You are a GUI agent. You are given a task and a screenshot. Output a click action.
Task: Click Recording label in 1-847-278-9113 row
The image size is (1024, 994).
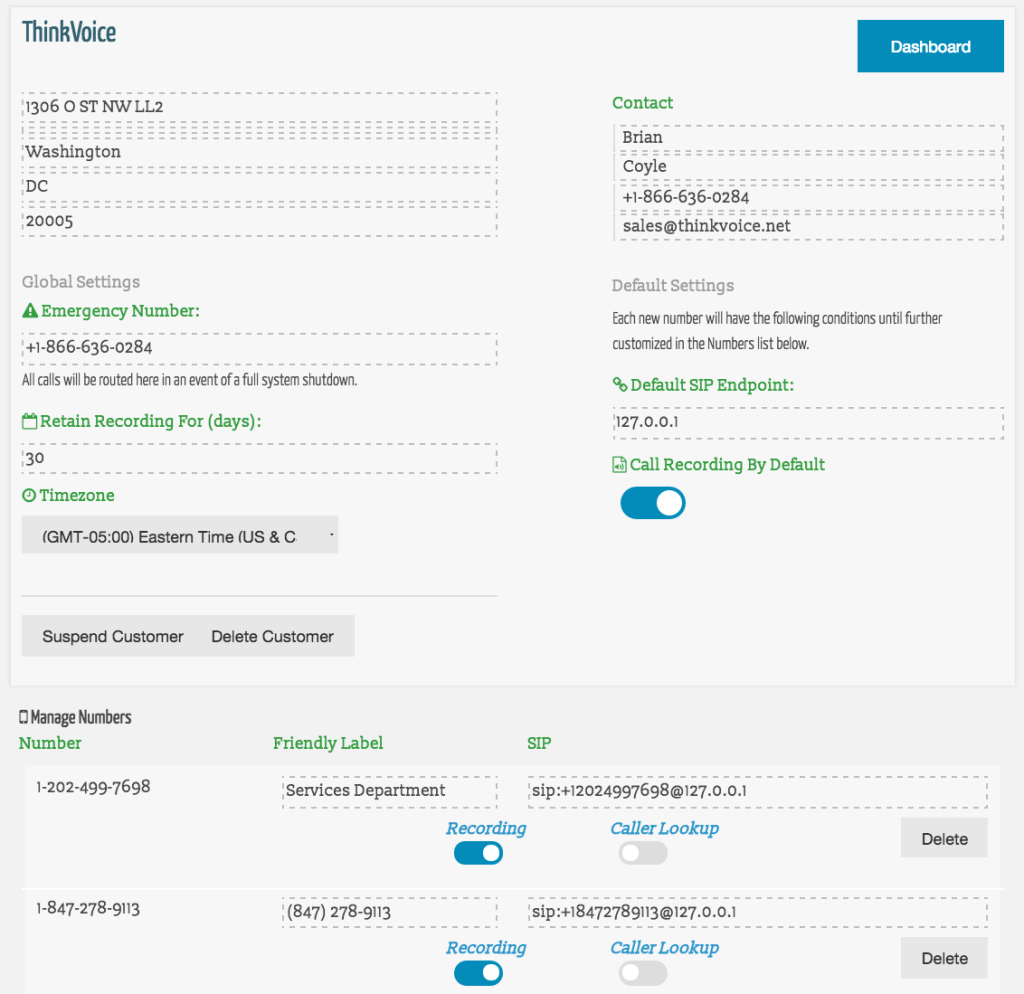[x=486, y=948]
